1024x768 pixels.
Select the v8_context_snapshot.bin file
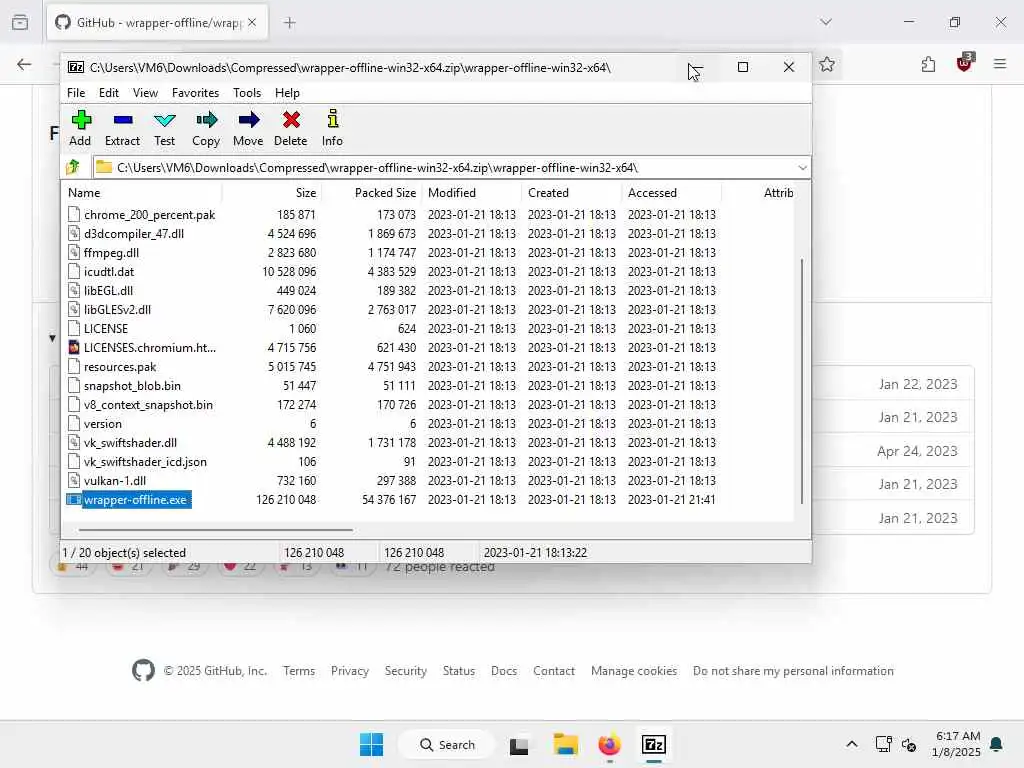(x=148, y=404)
